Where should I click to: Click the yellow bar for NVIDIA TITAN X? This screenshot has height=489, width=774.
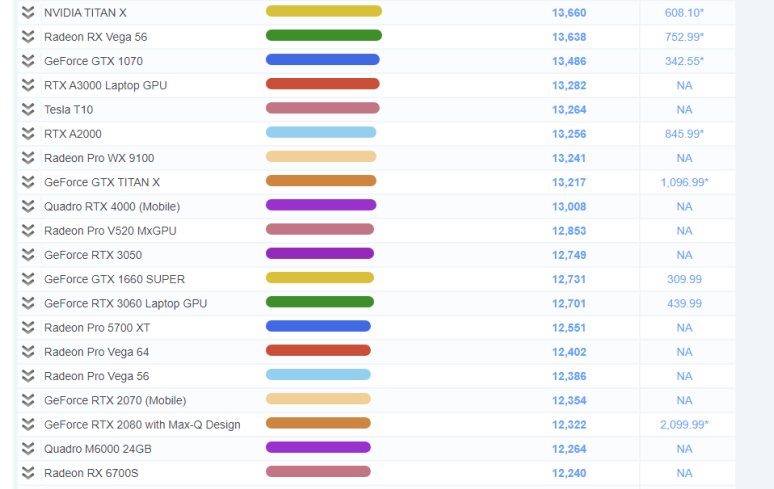(324, 11)
